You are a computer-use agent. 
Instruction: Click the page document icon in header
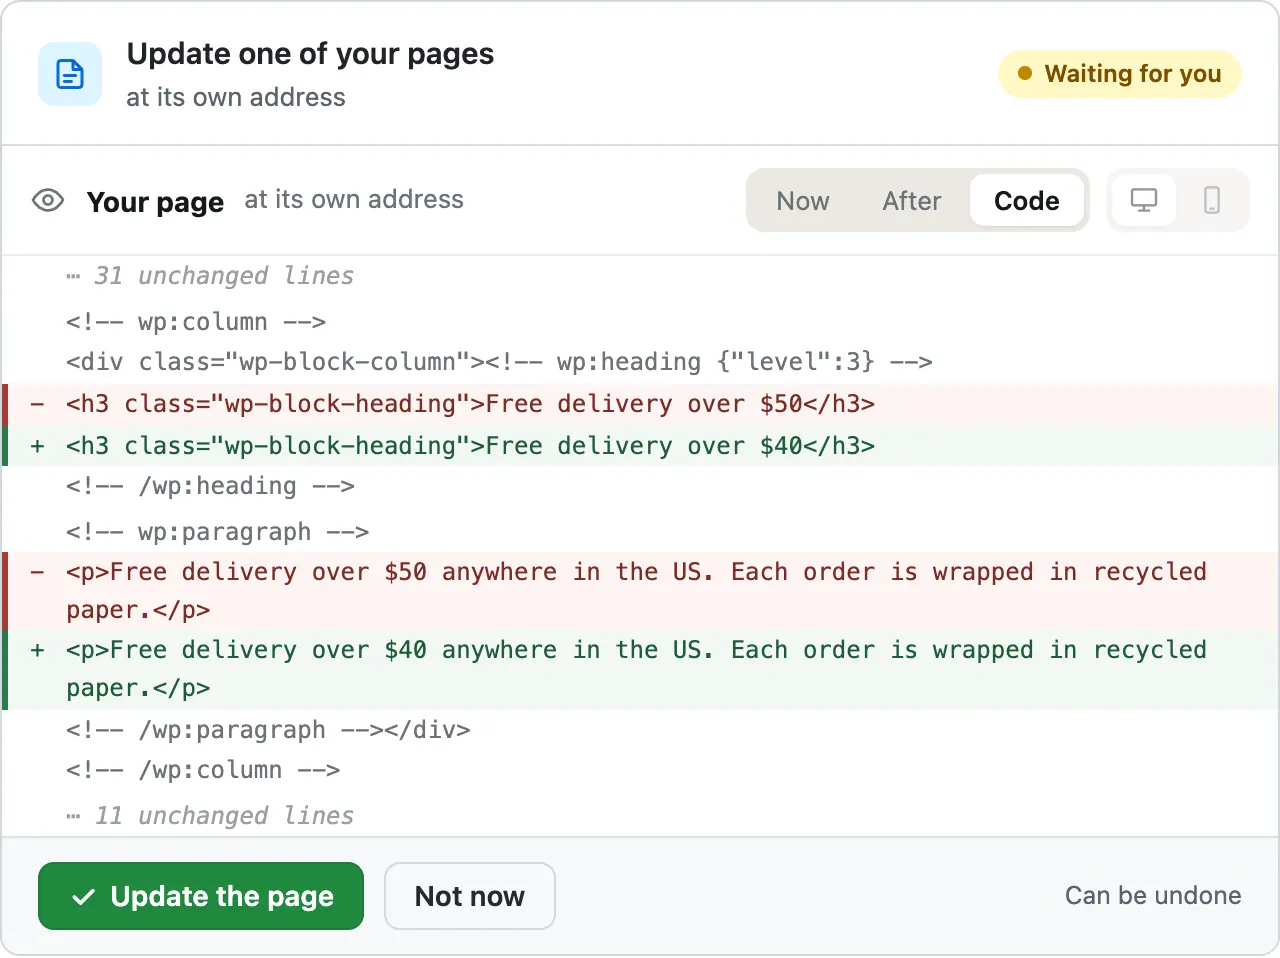coord(70,74)
